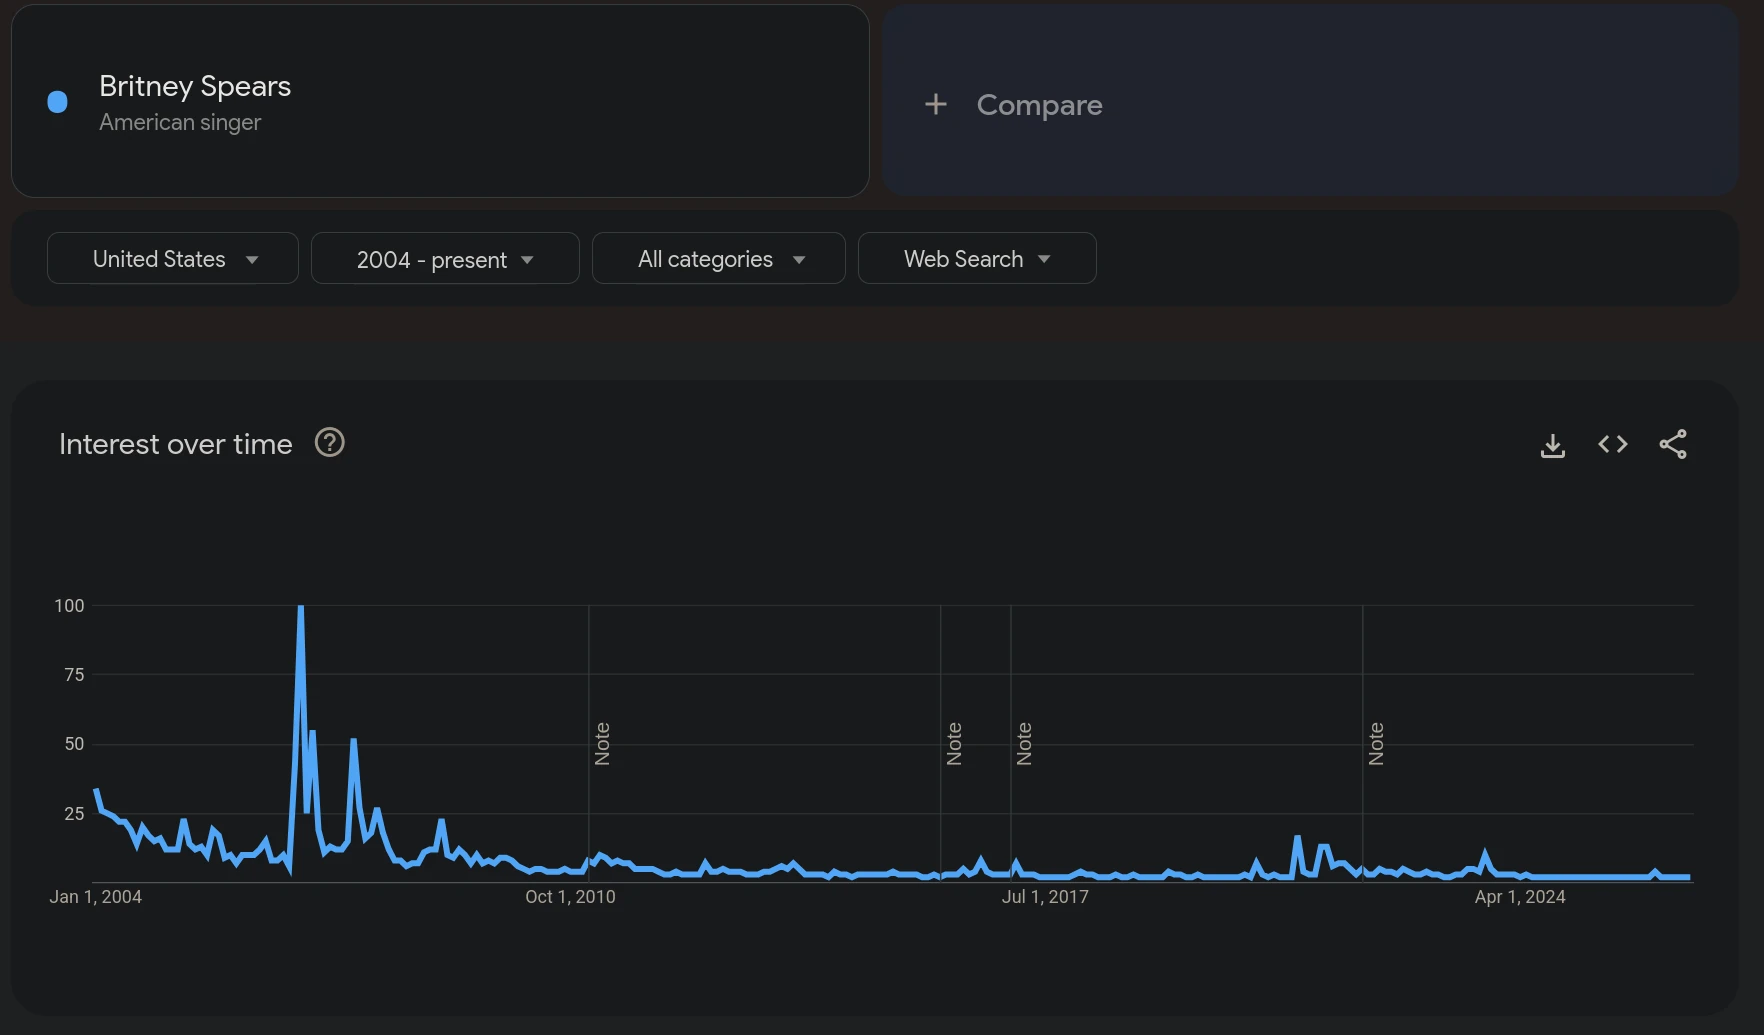This screenshot has width=1764, height=1035.
Task: Click the plus icon to add comparison
Action: click(935, 104)
